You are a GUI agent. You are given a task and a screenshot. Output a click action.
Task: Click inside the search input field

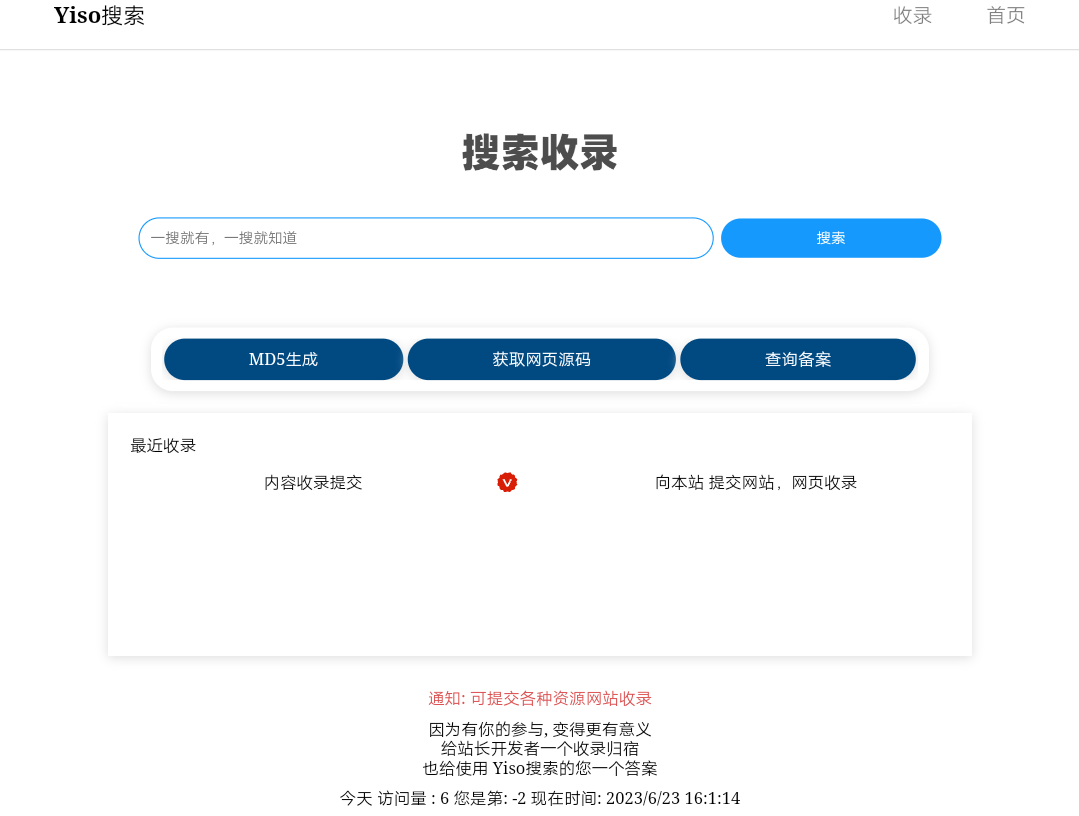pos(425,238)
